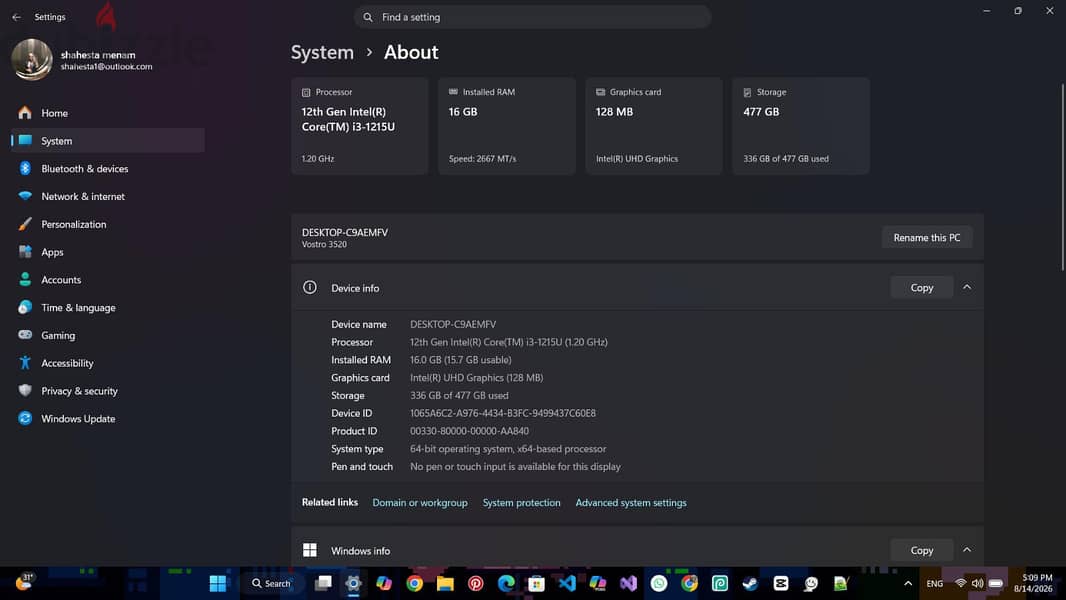
Task: Click Rename this PC button
Action: [x=927, y=238]
